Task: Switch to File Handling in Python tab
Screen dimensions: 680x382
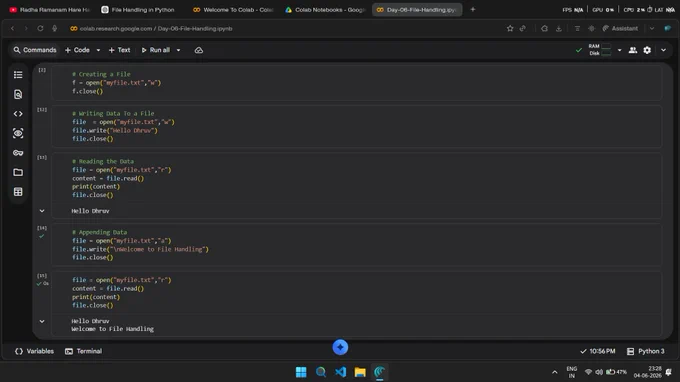Action: coord(139,10)
